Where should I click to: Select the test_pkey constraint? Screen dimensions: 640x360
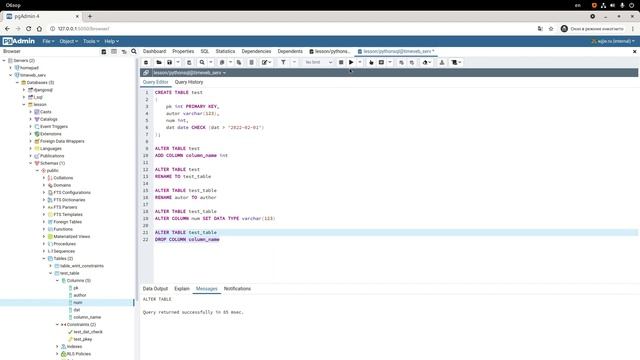(83, 339)
